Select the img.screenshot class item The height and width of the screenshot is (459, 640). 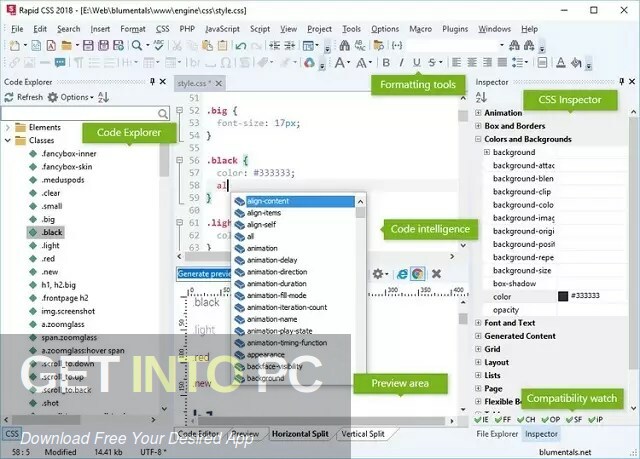(x=68, y=311)
